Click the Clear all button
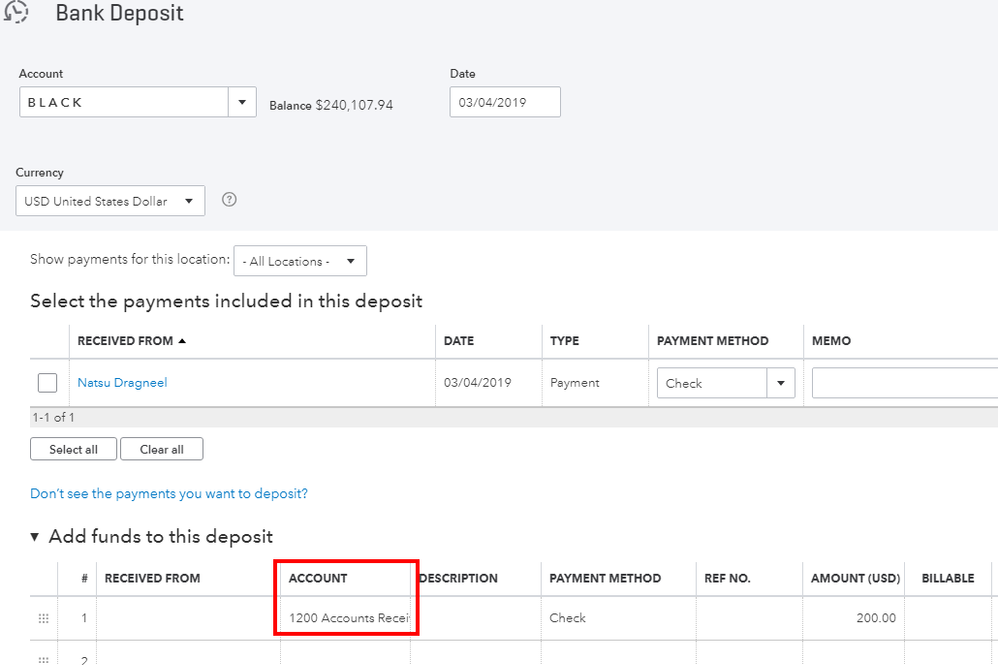 pos(161,449)
